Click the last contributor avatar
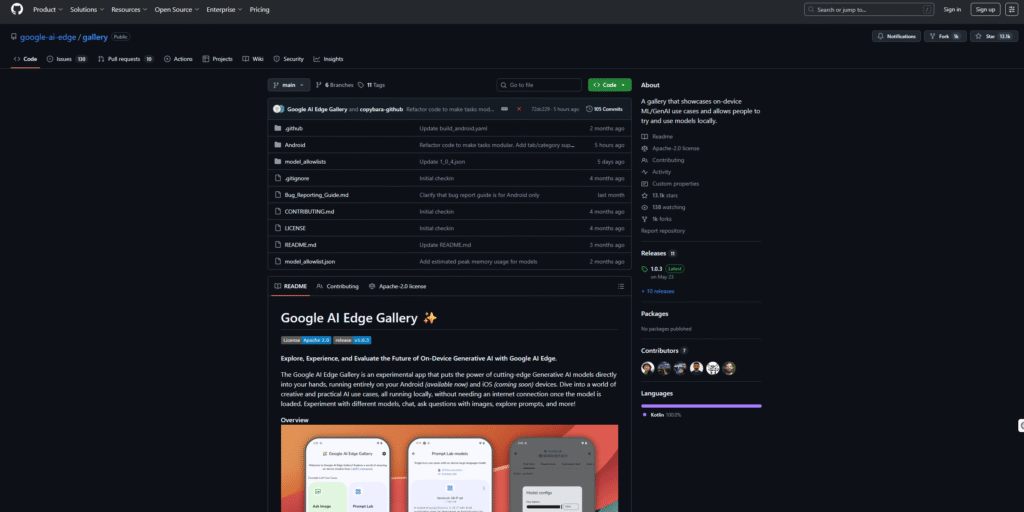1024x512 pixels. [729, 368]
